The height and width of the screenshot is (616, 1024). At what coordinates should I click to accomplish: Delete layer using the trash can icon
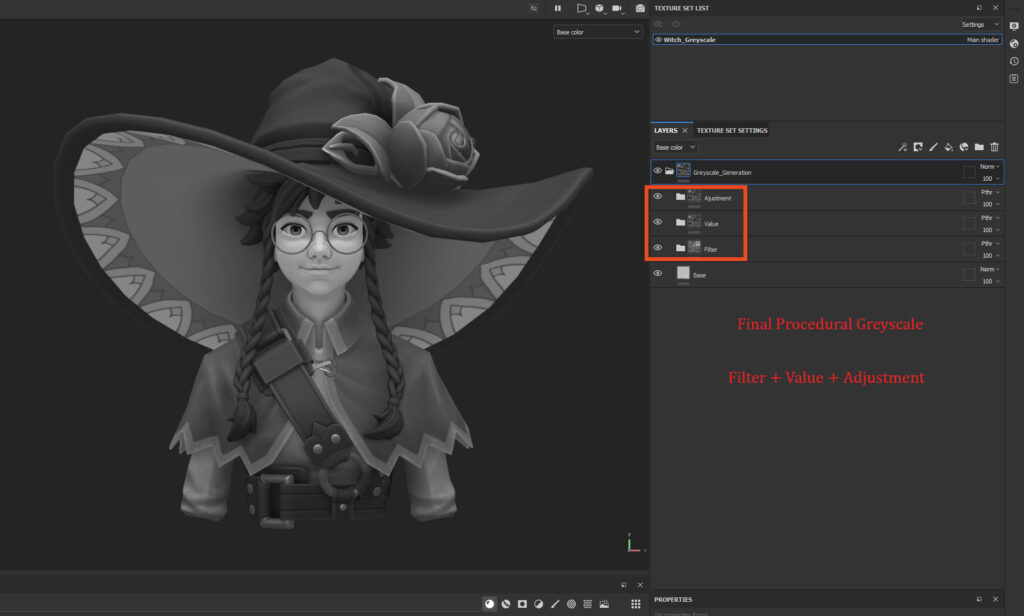tap(994, 147)
